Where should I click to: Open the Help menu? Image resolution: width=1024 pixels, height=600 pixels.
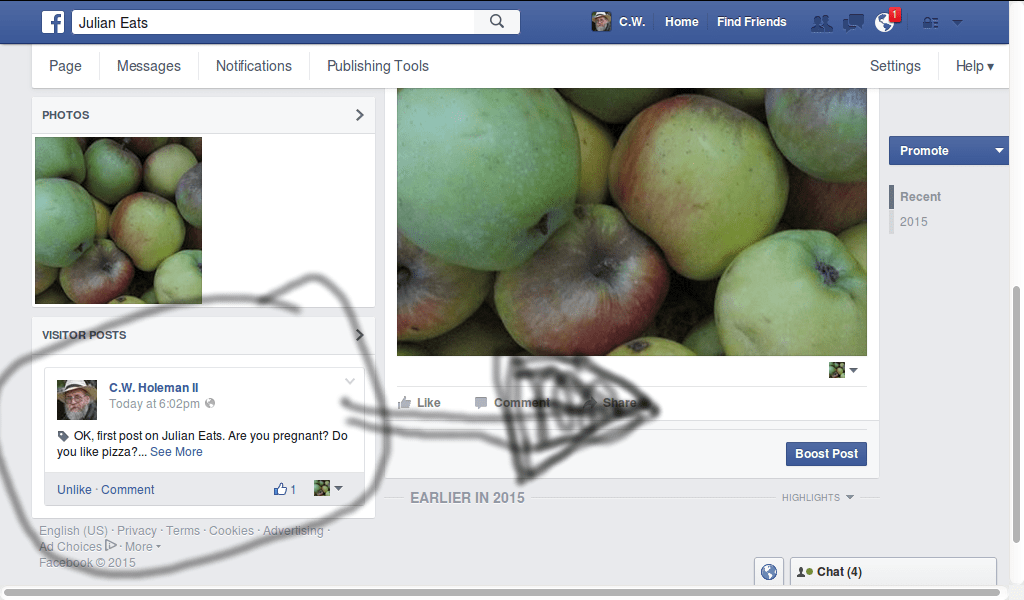coord(972,66)
